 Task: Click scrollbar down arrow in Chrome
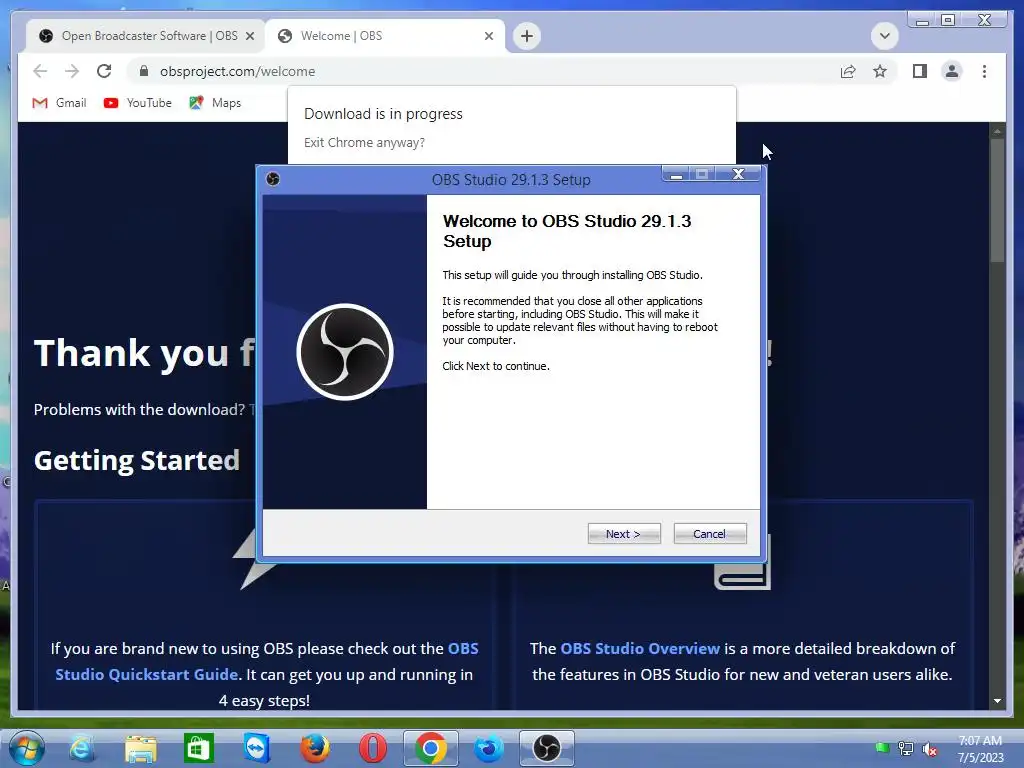point(997,701)
